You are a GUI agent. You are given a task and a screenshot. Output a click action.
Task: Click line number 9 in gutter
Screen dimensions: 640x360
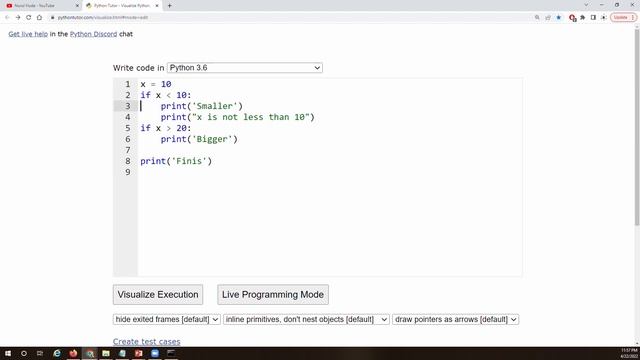(128, 172)
